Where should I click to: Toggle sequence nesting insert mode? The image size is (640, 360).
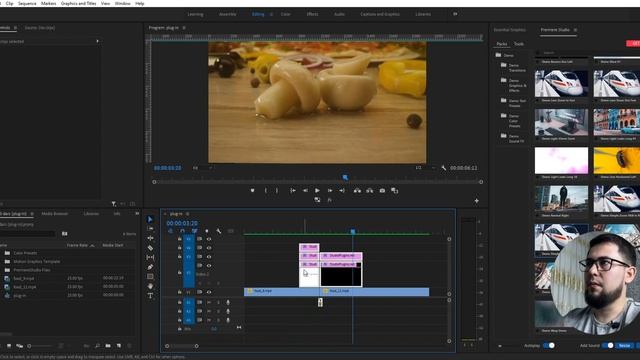tap(170, 231)
